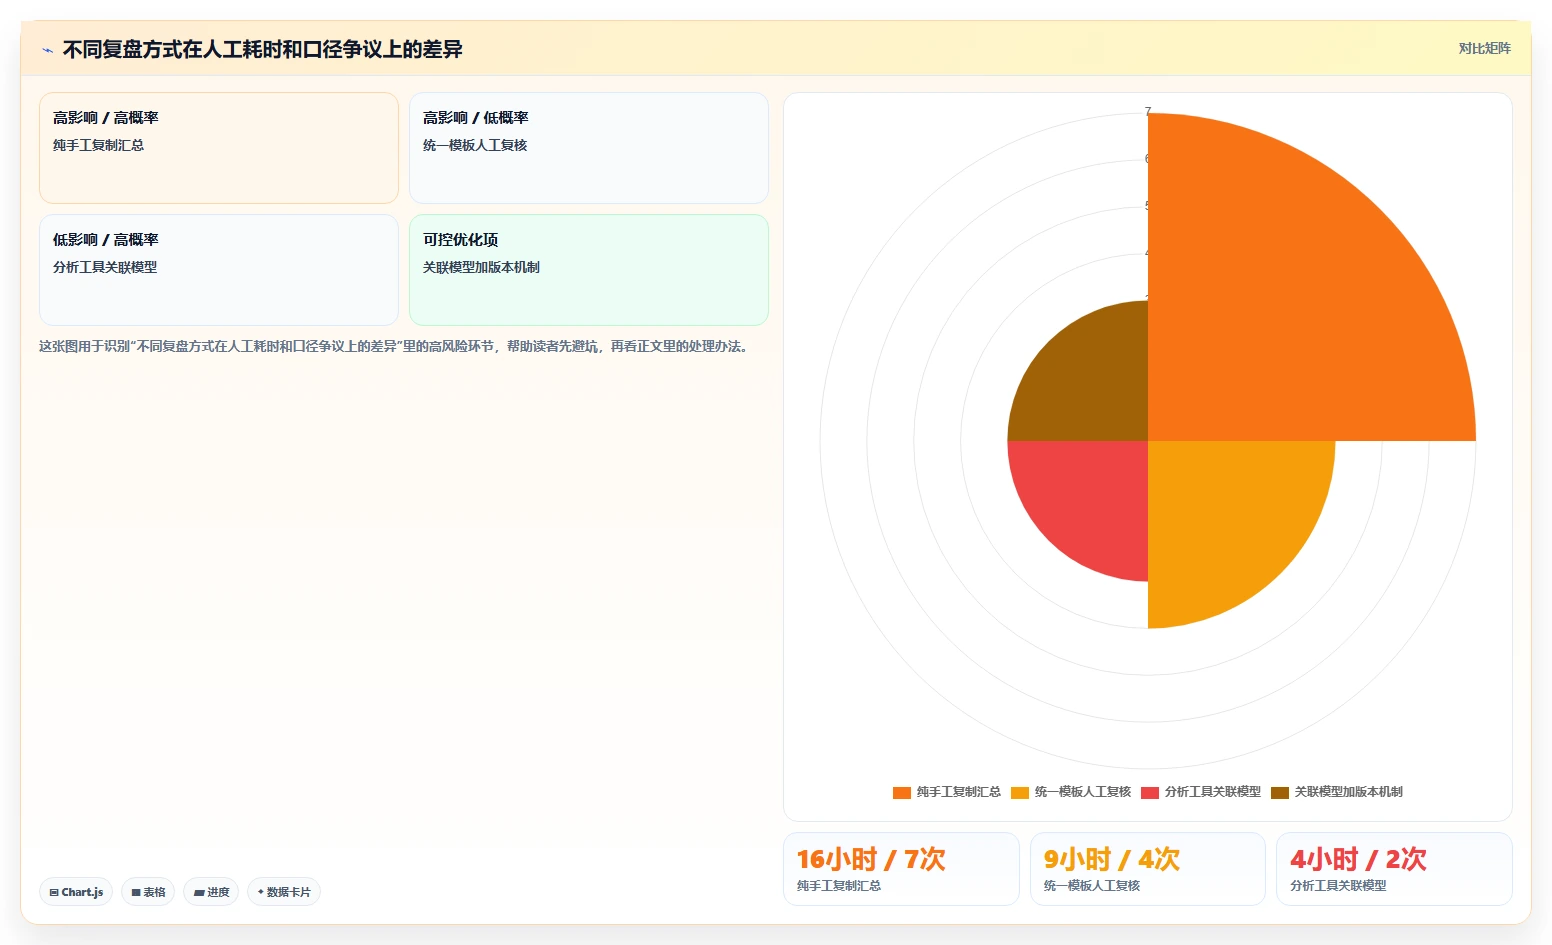Click the chart title 不同复盘方式 heading
1552x945 pixels.
click(262, 49)
